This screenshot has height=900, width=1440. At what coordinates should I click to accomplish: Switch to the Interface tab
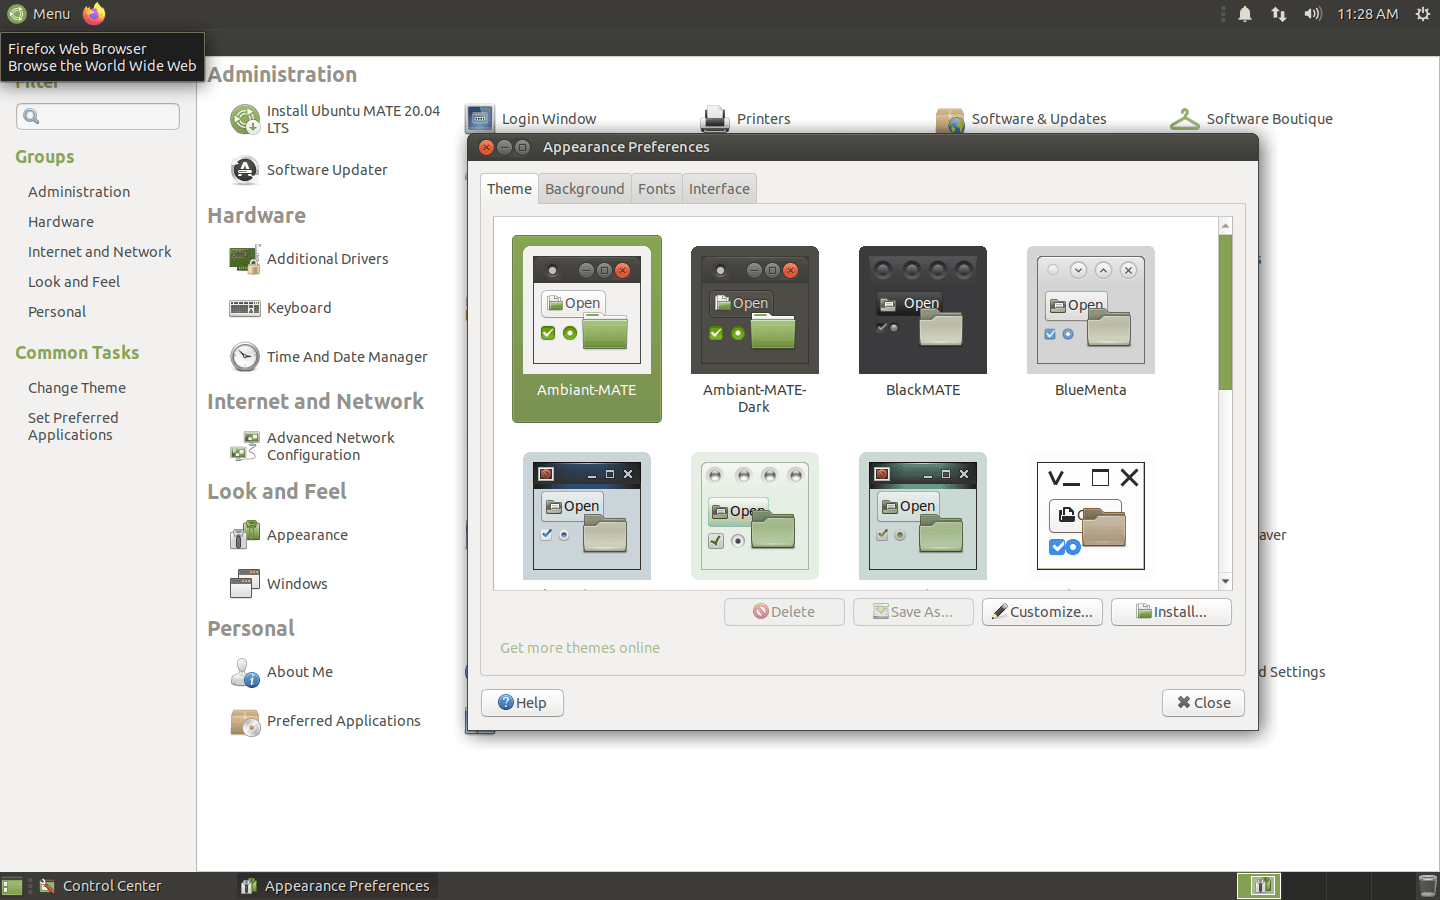719,189
